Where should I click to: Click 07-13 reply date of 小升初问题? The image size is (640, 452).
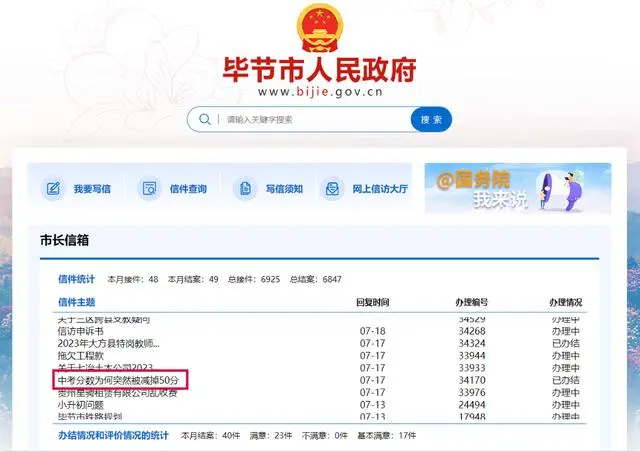click(373, 405)
